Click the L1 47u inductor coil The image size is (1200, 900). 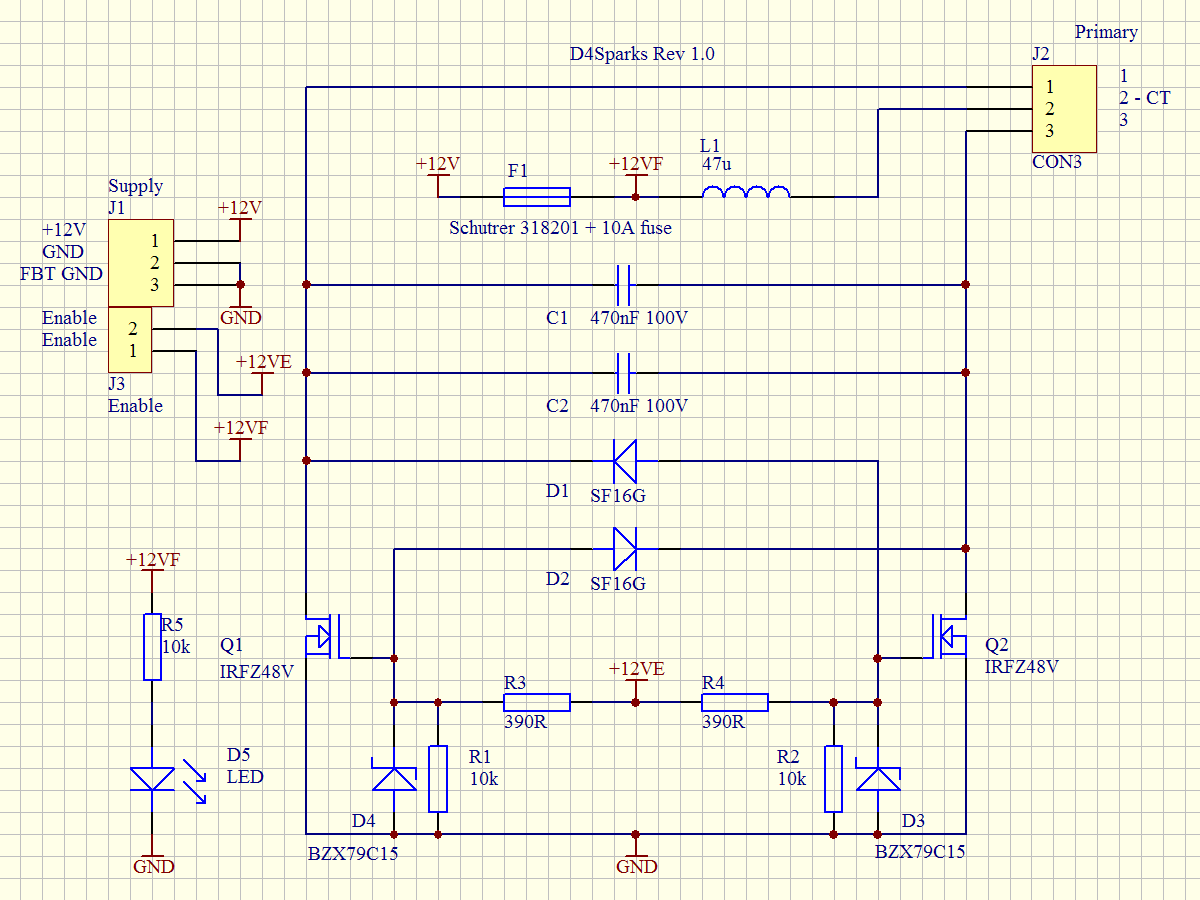746,194
